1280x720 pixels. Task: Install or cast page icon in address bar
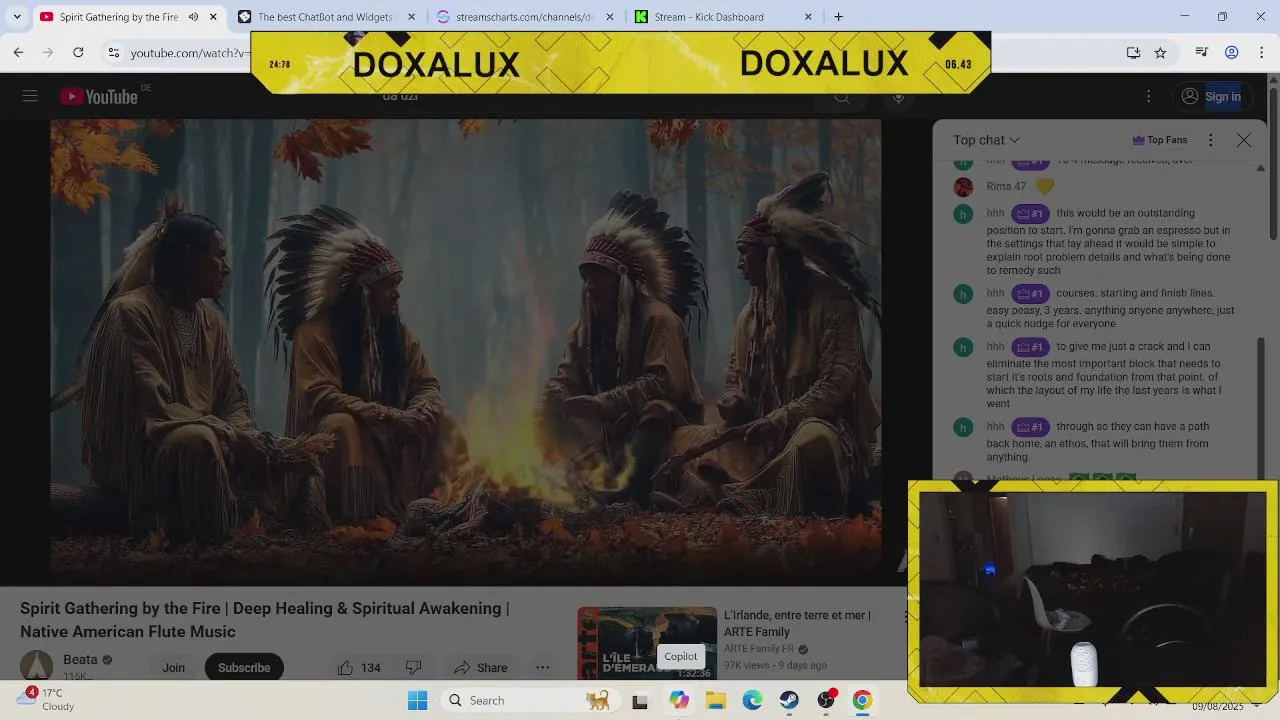click(1133, 53)
